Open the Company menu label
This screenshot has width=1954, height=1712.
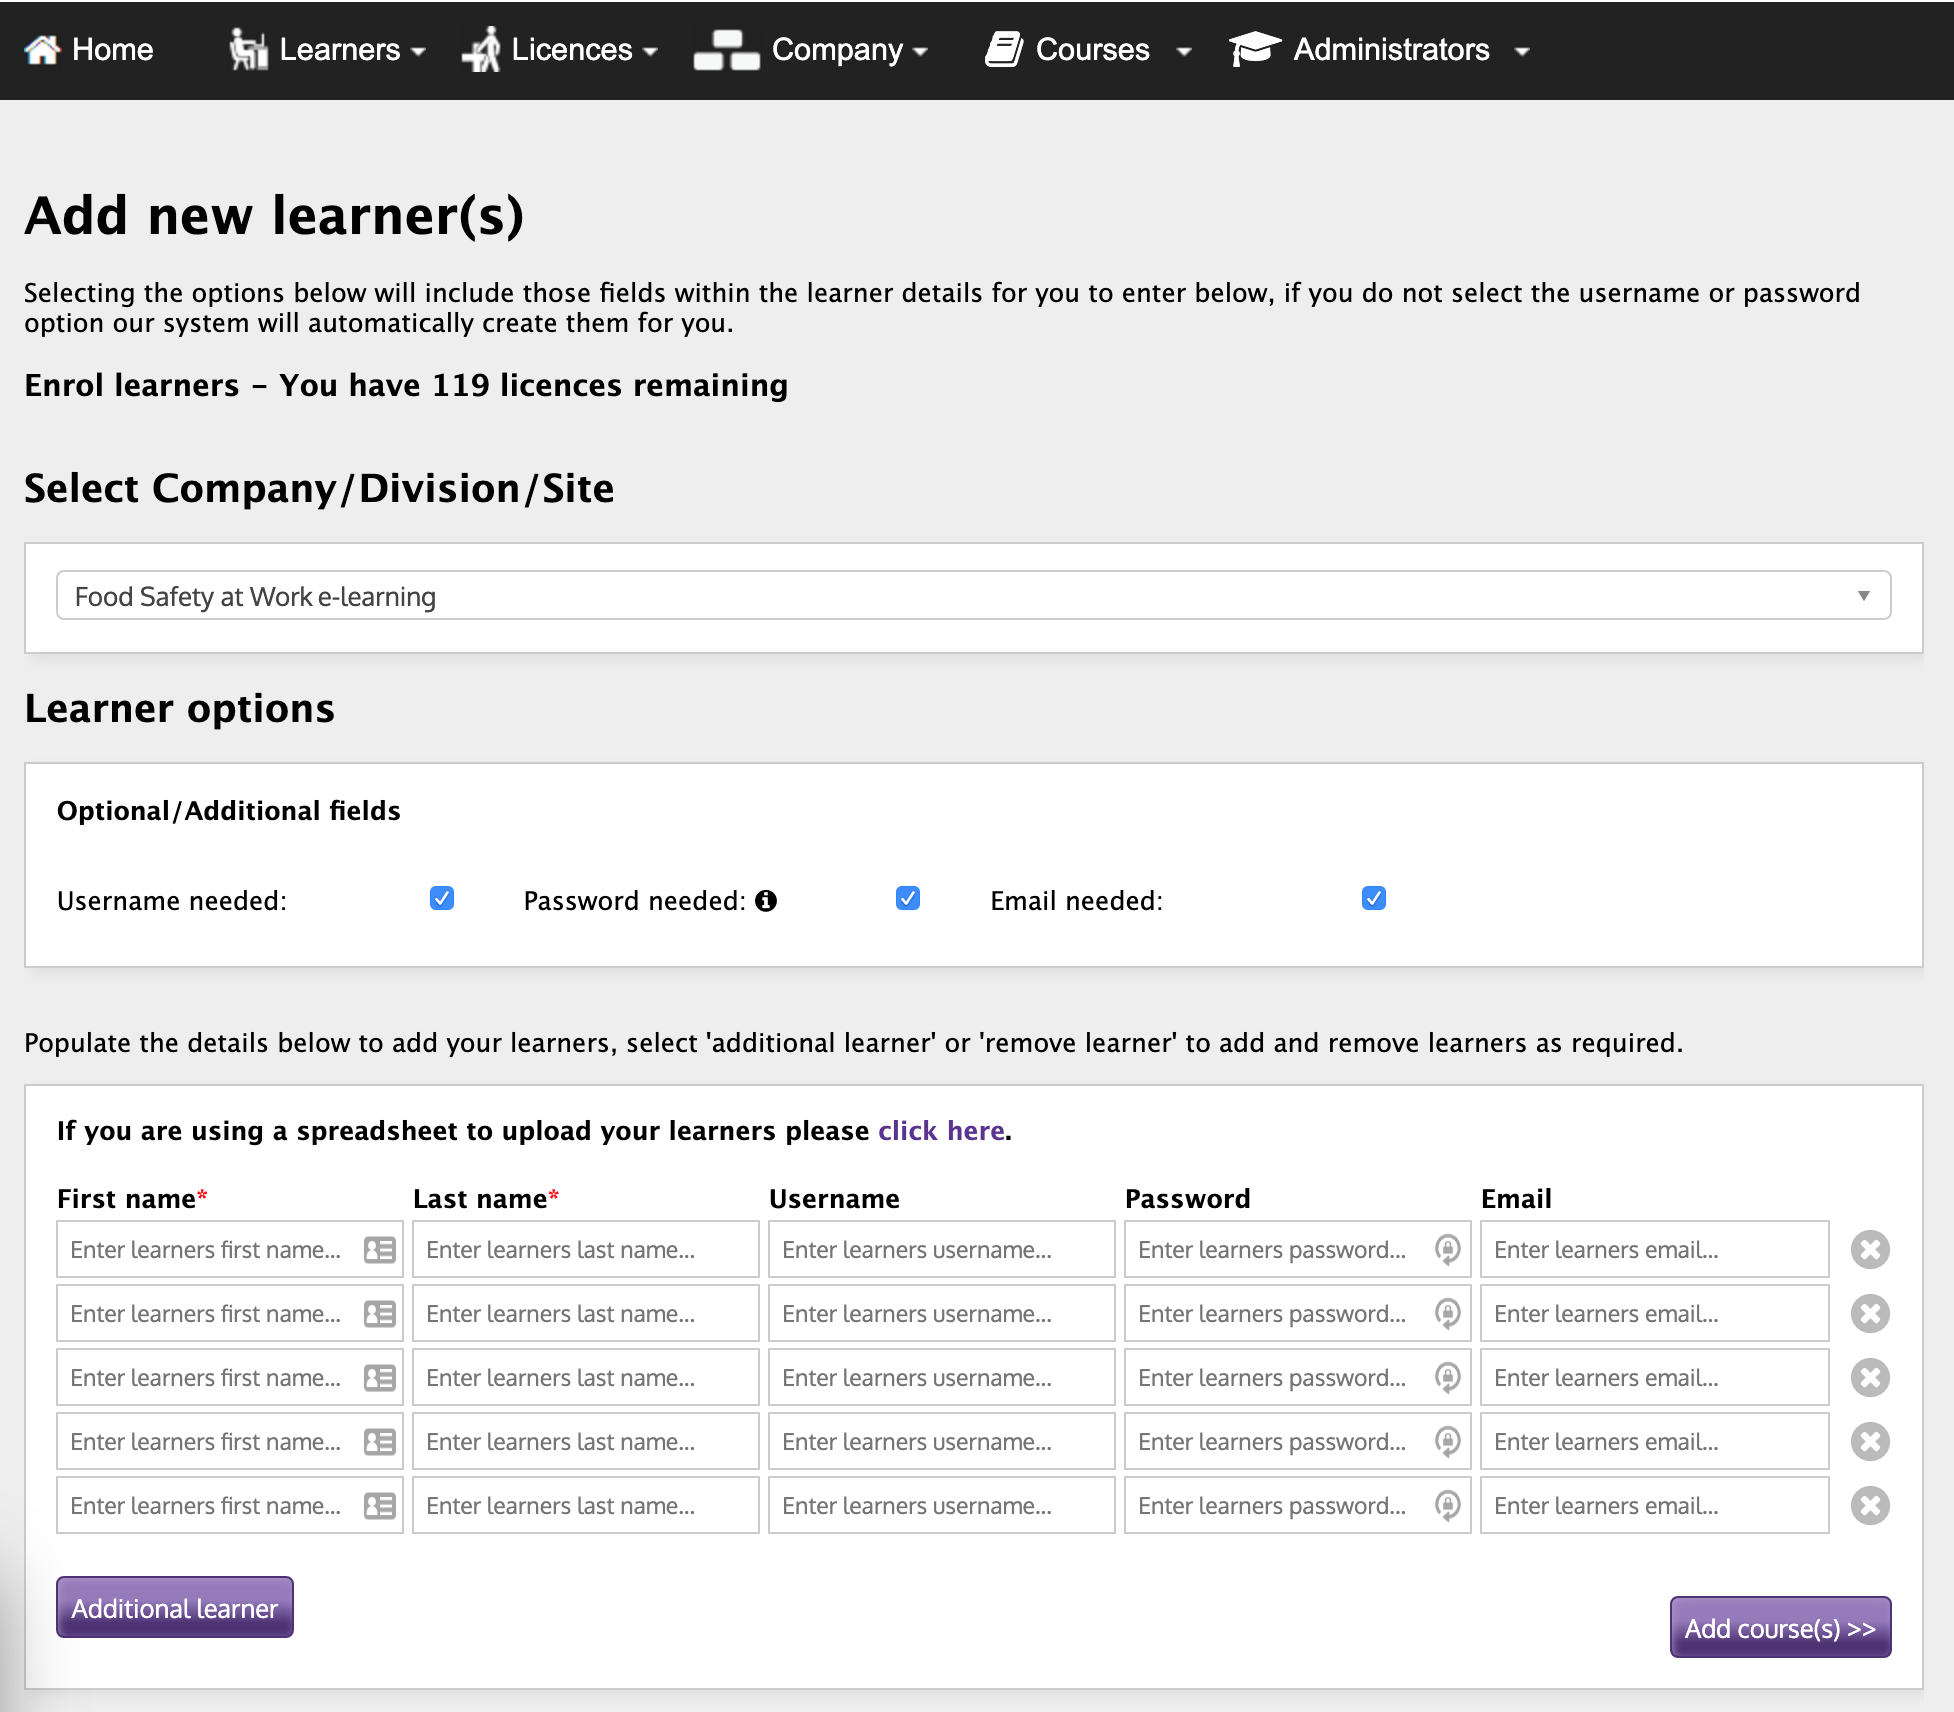pos(837,49)
